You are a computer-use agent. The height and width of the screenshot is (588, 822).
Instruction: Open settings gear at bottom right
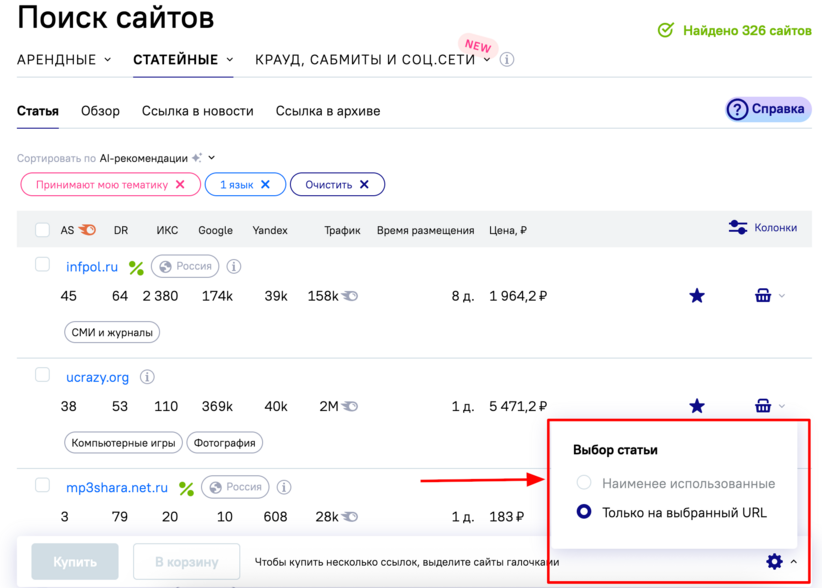[774, 561]
